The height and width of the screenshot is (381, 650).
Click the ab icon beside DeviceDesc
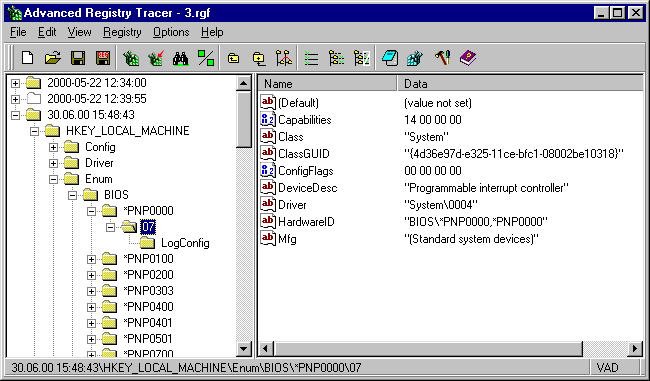268,188
